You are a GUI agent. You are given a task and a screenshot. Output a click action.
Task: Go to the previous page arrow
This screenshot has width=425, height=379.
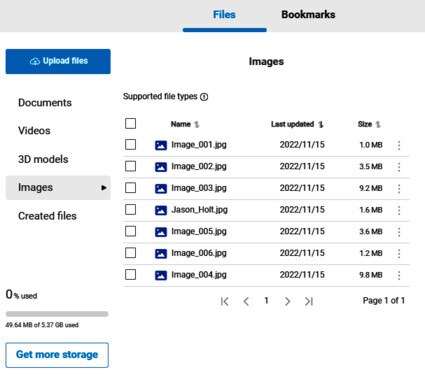pos(246,301)
